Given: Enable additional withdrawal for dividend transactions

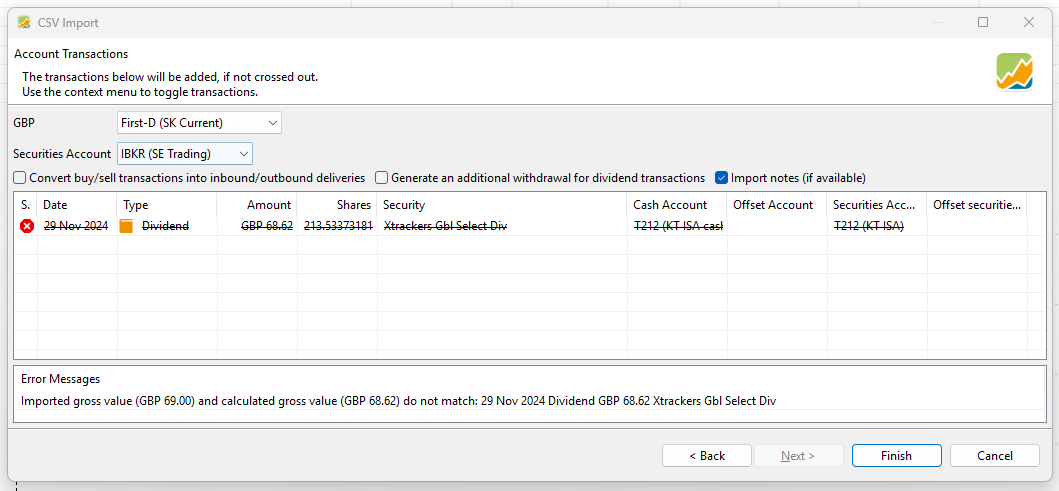Looking at the screenshot, I should (x=382, y=178).
